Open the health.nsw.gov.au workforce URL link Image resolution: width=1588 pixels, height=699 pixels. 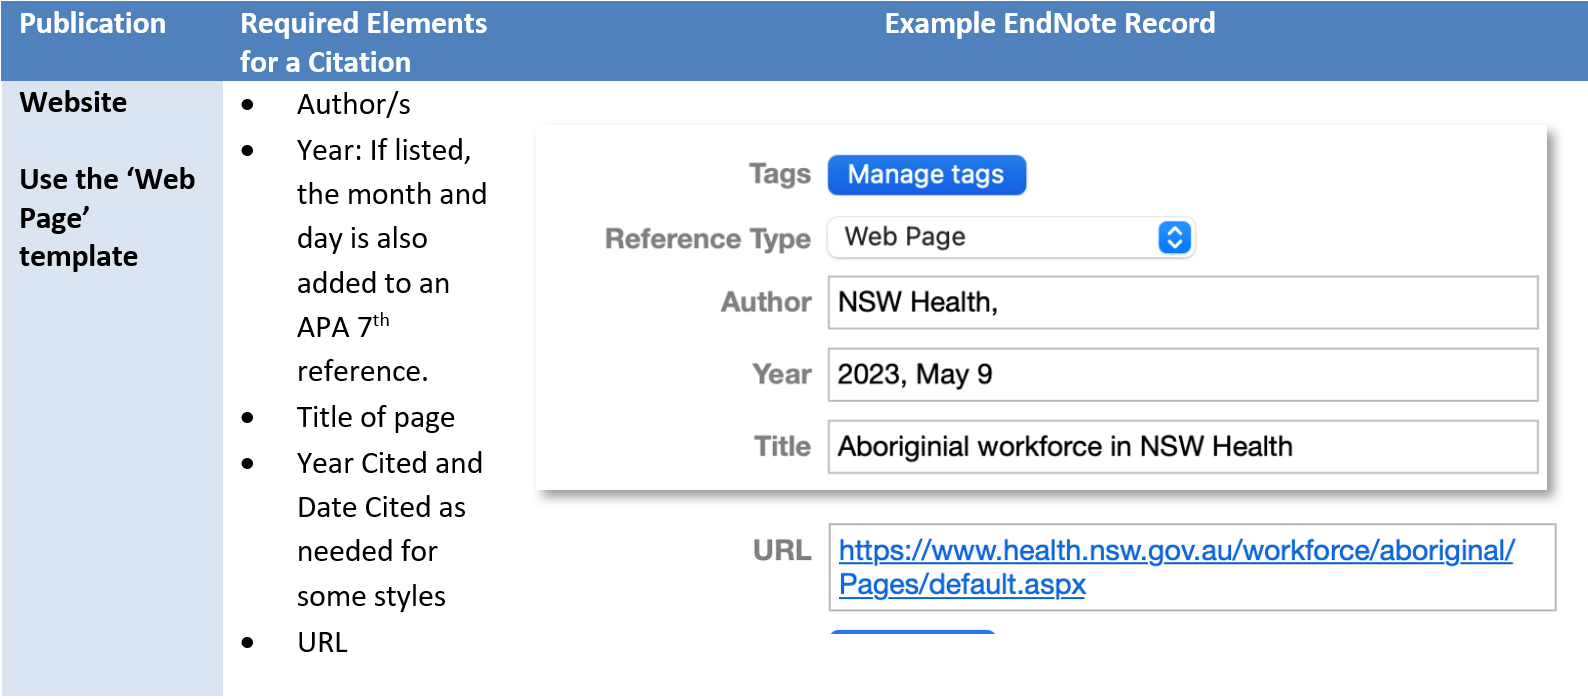[1176, 567]
